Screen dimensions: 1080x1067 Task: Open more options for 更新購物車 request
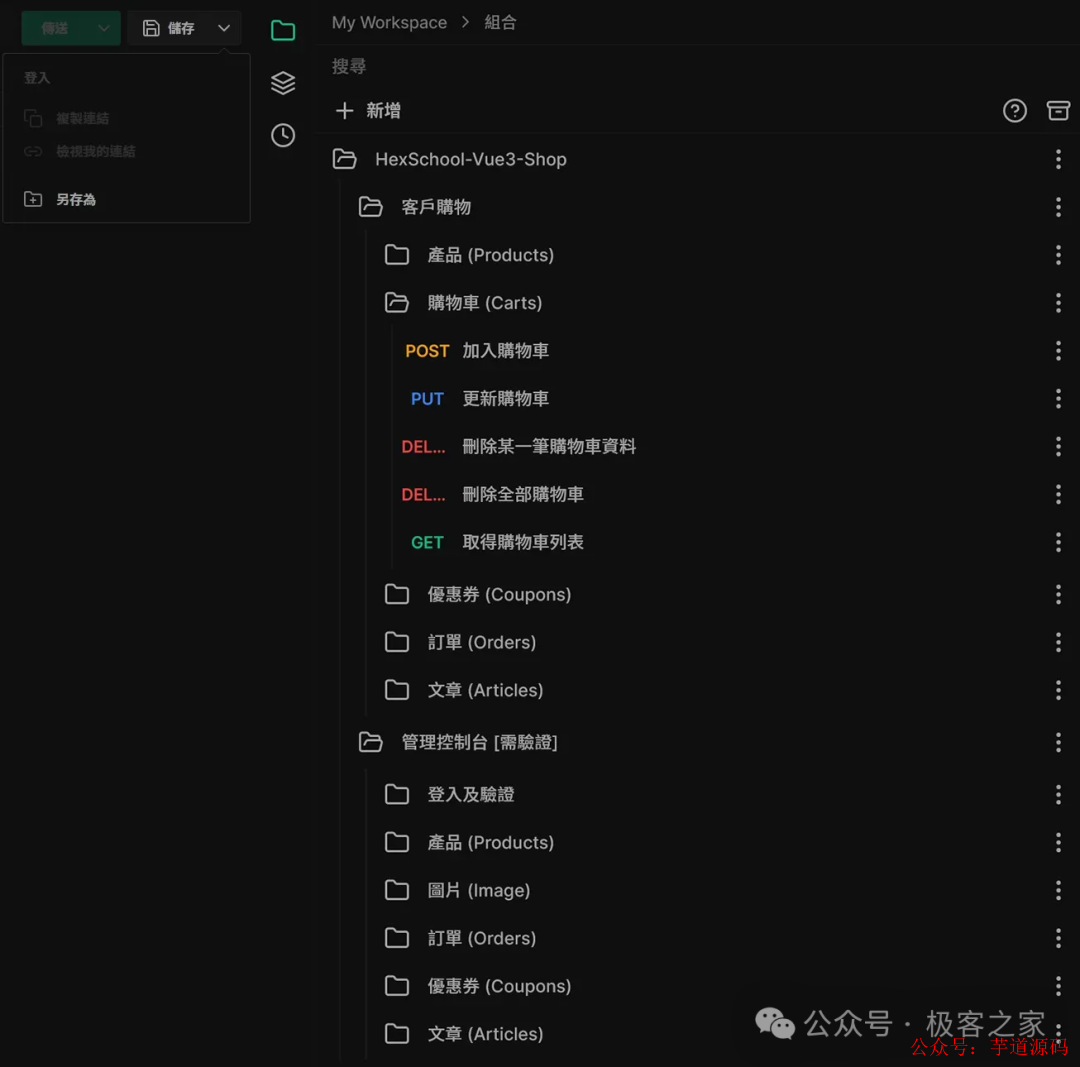coord(1058,398)
